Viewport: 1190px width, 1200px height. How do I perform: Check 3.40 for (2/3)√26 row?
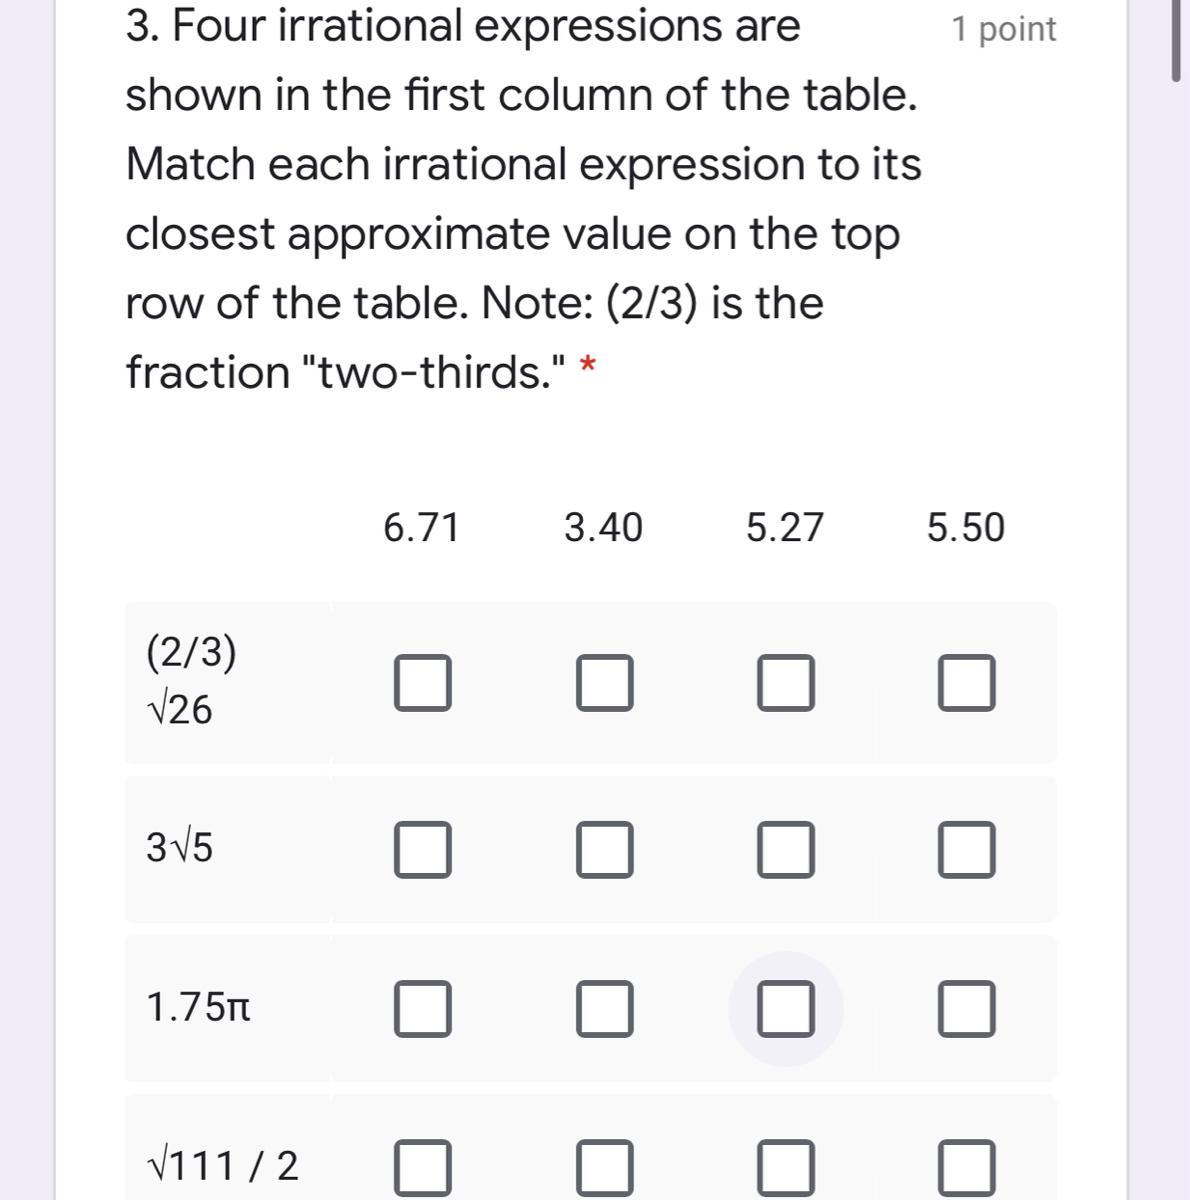(x=604, y=683)
